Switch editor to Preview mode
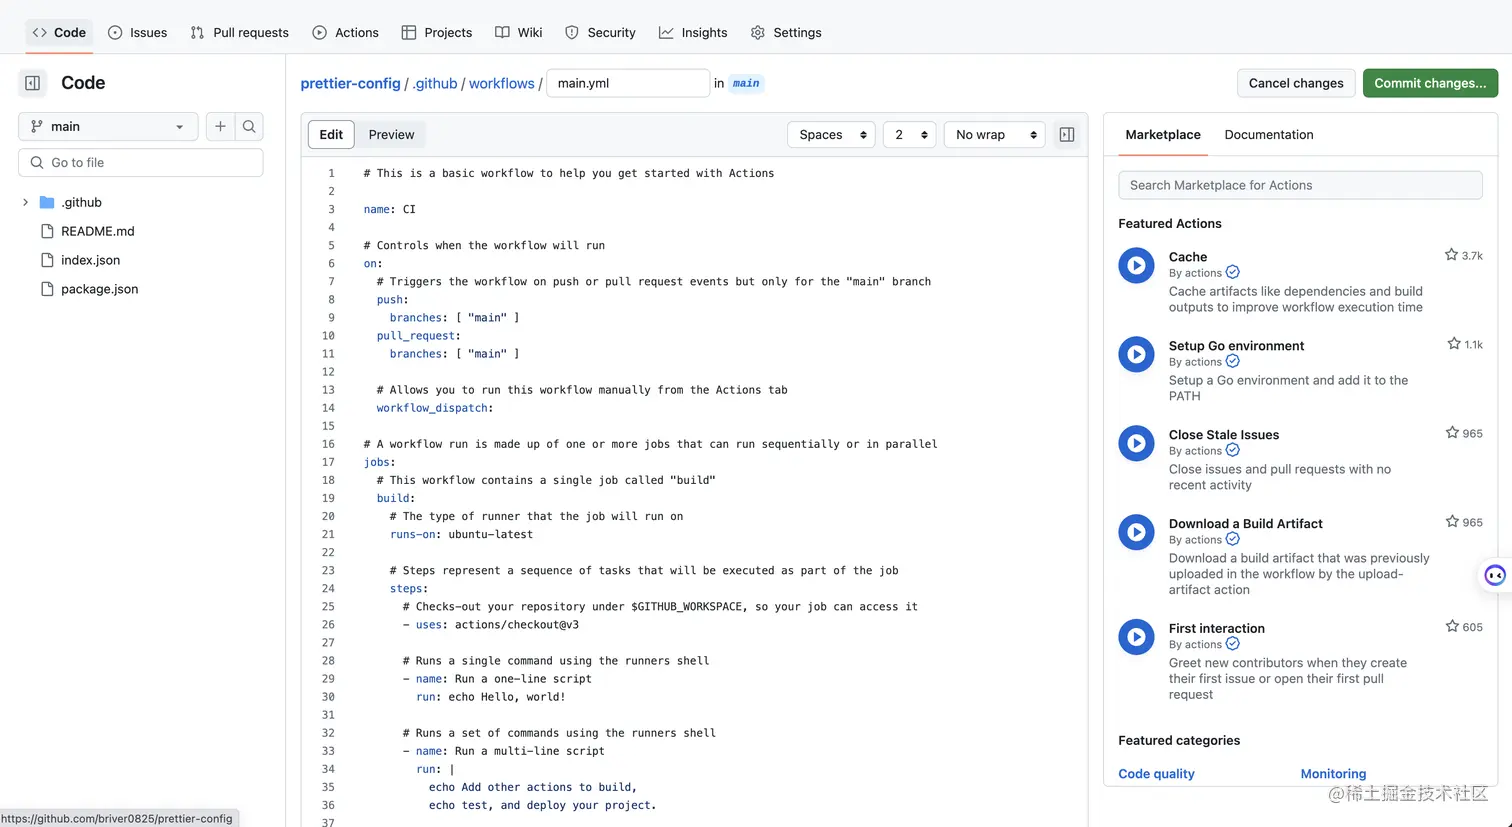This screenshot has width=1512, height=827. (391, 135)
